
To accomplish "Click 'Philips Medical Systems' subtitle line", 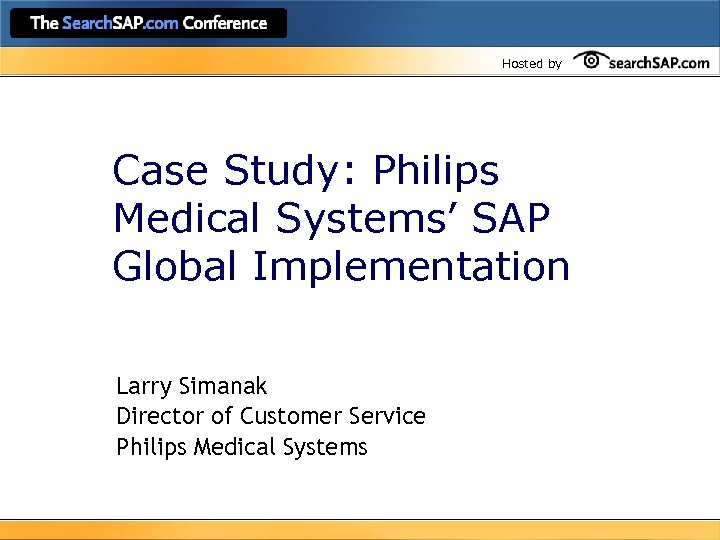I will [242, 447].
